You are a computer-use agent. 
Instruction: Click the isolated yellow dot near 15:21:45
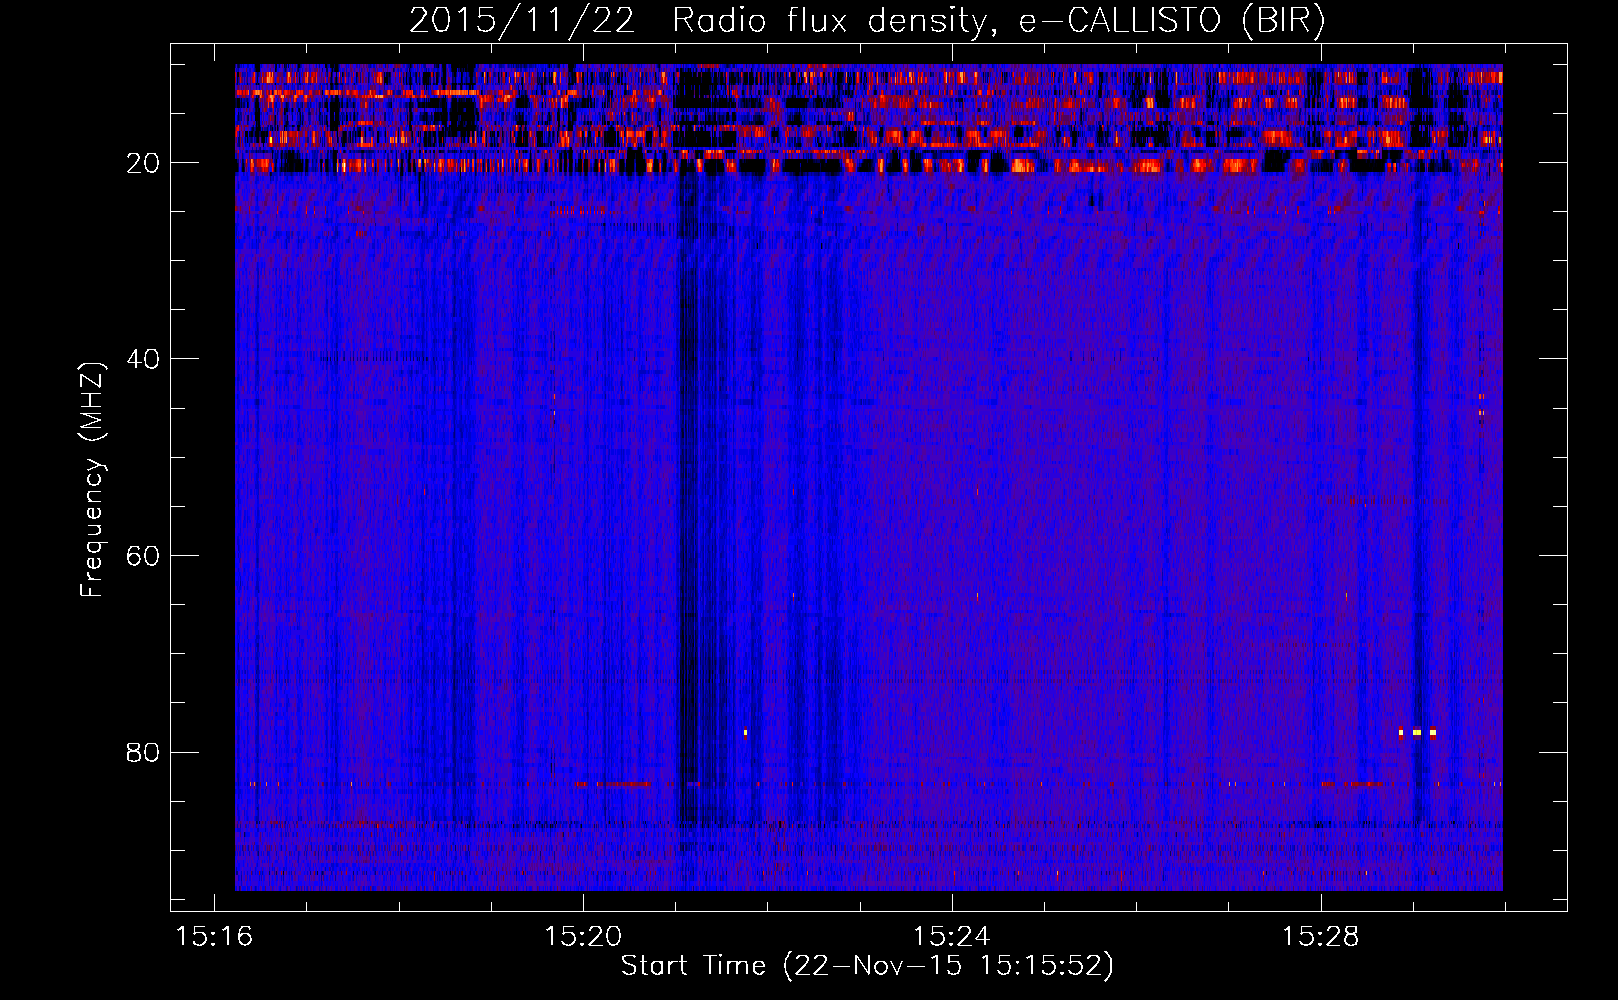click(x=745, y=732)
